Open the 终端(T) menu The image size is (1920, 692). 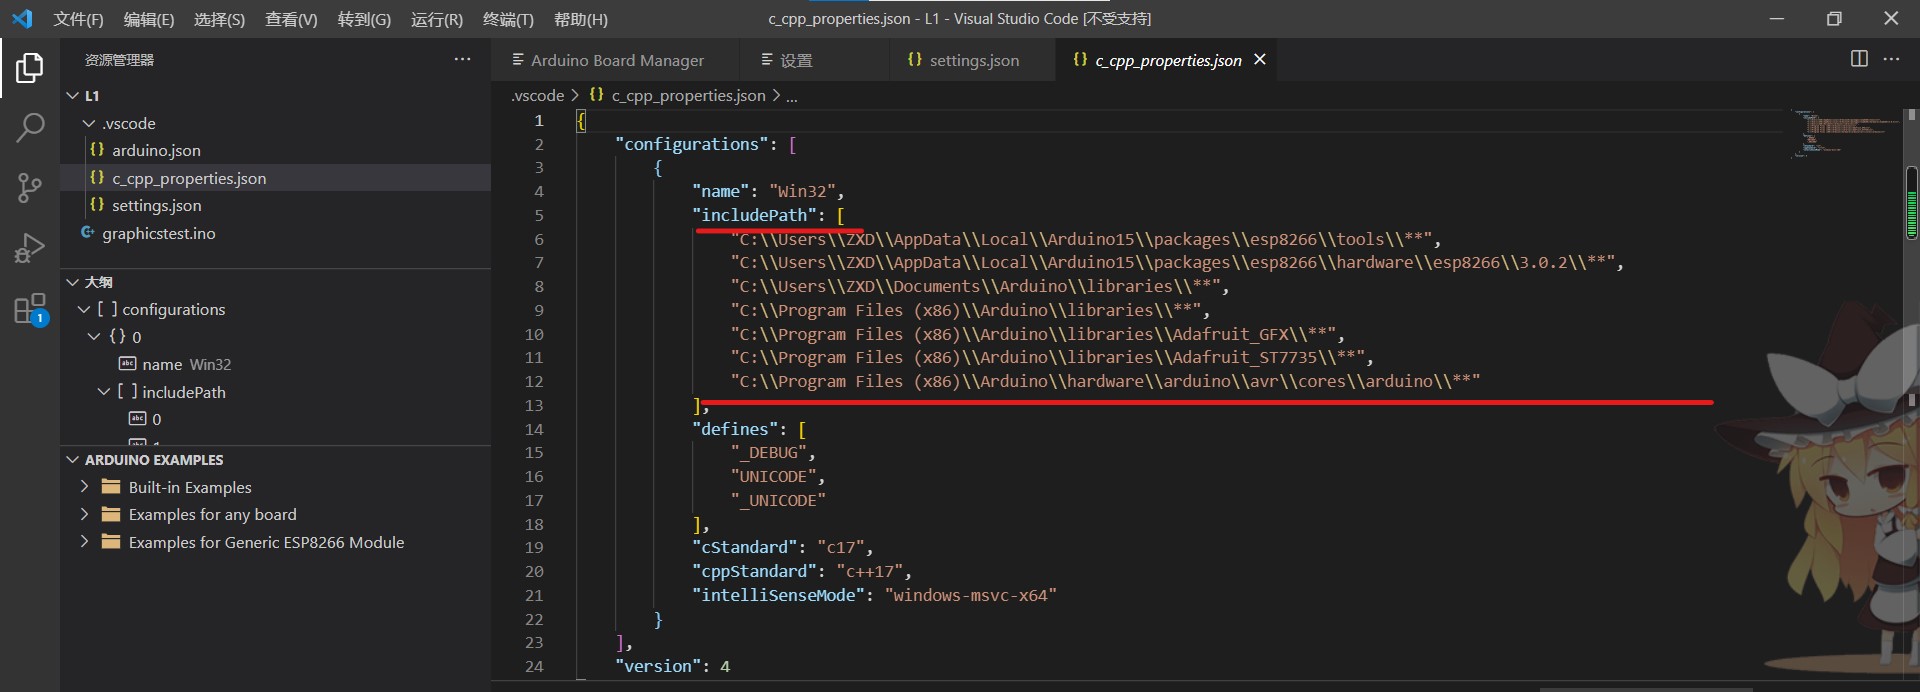(508, 19)
